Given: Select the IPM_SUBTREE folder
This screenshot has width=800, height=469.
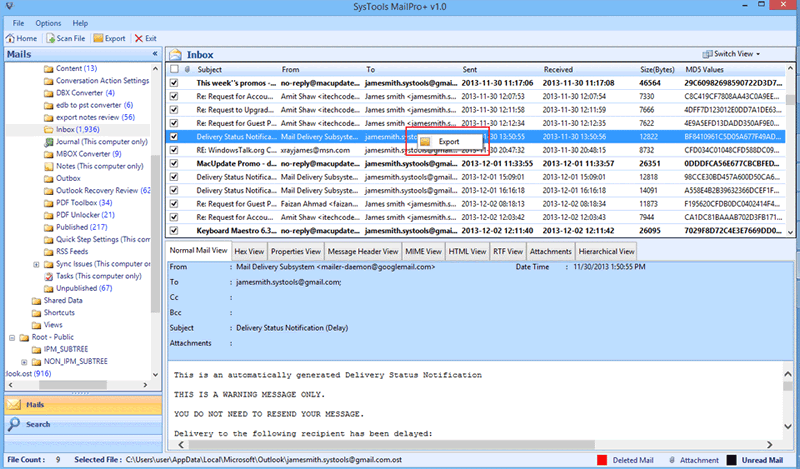Looking at the screenshot, I should pos(66,349).
